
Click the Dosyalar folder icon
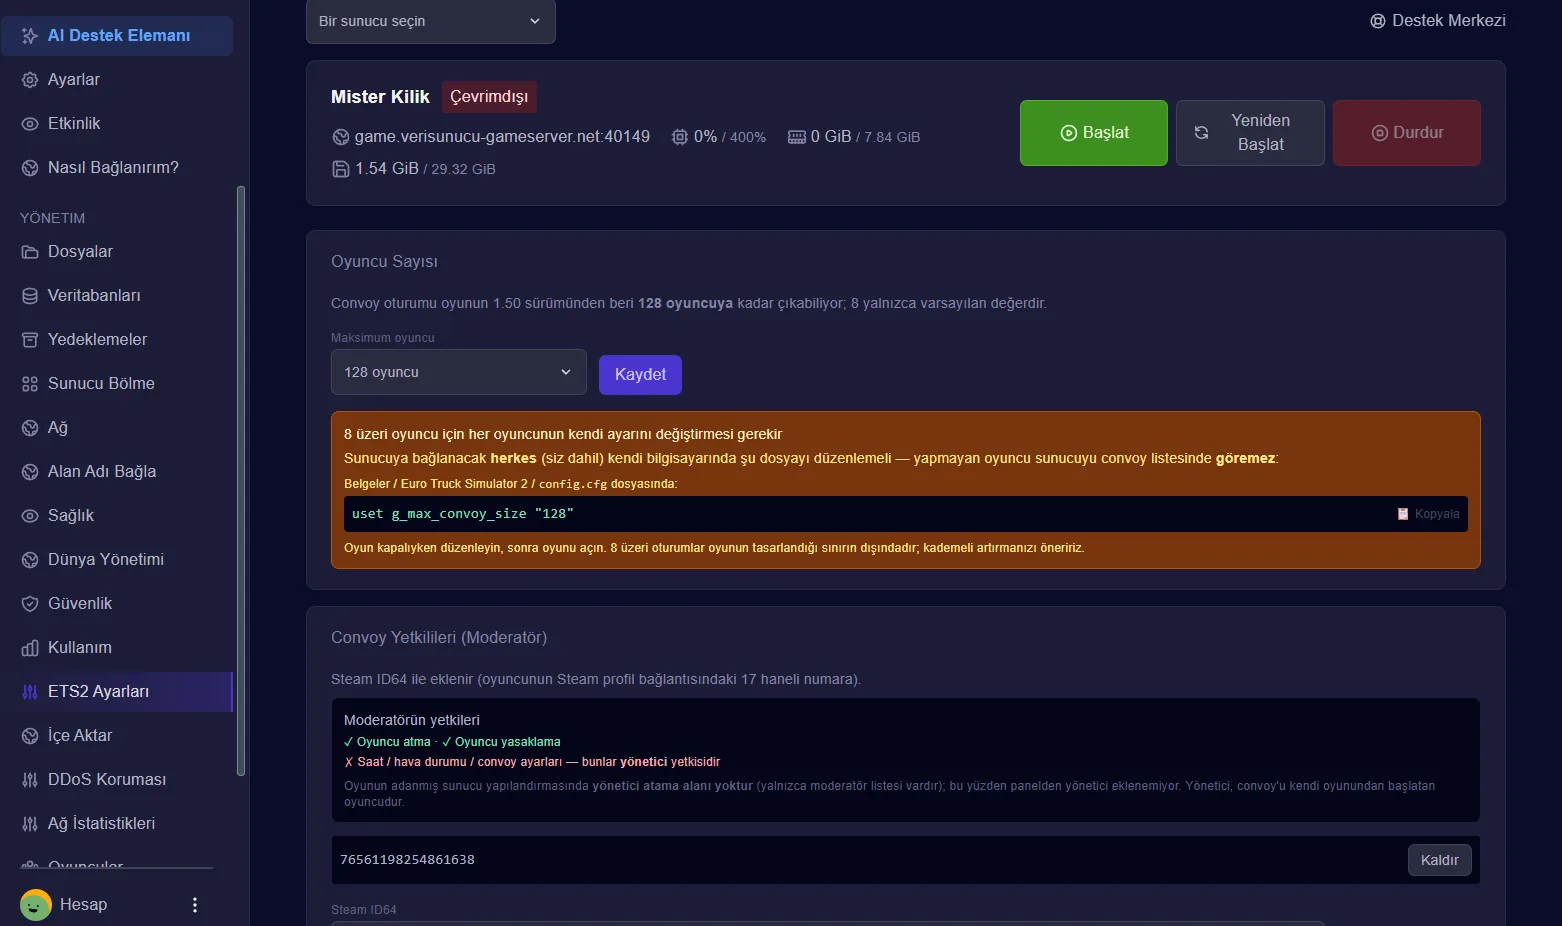pyautogui.click(x=30, y=252)
